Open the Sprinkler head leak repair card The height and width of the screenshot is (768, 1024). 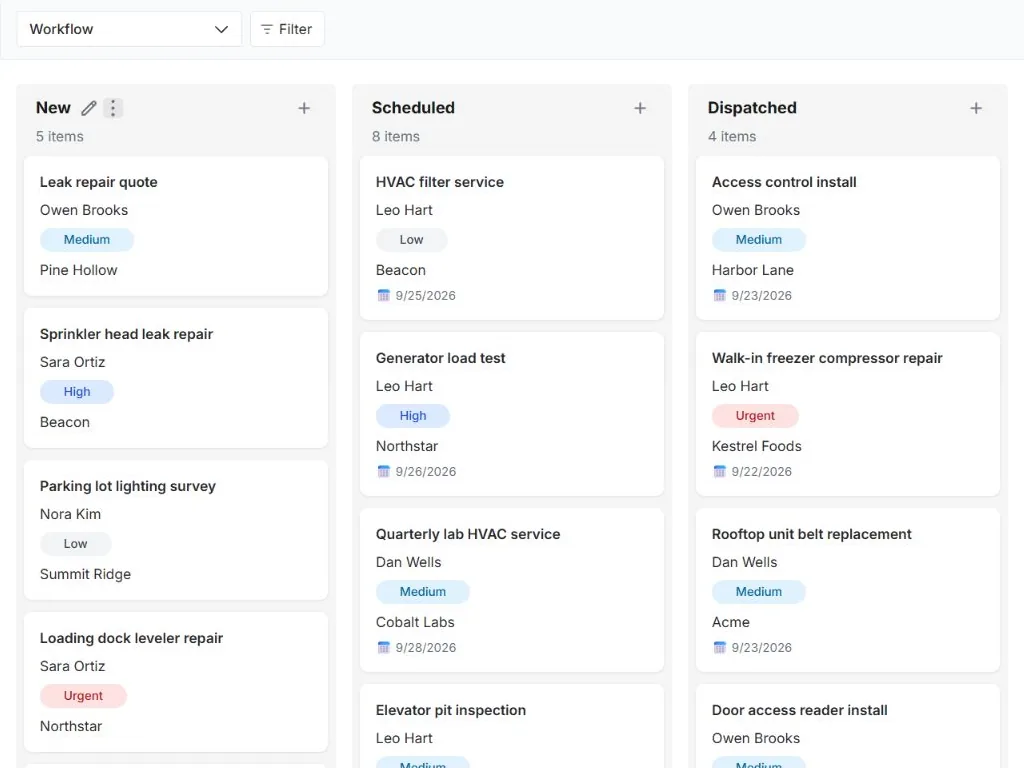pyautogui.click(x=176, y=378)
